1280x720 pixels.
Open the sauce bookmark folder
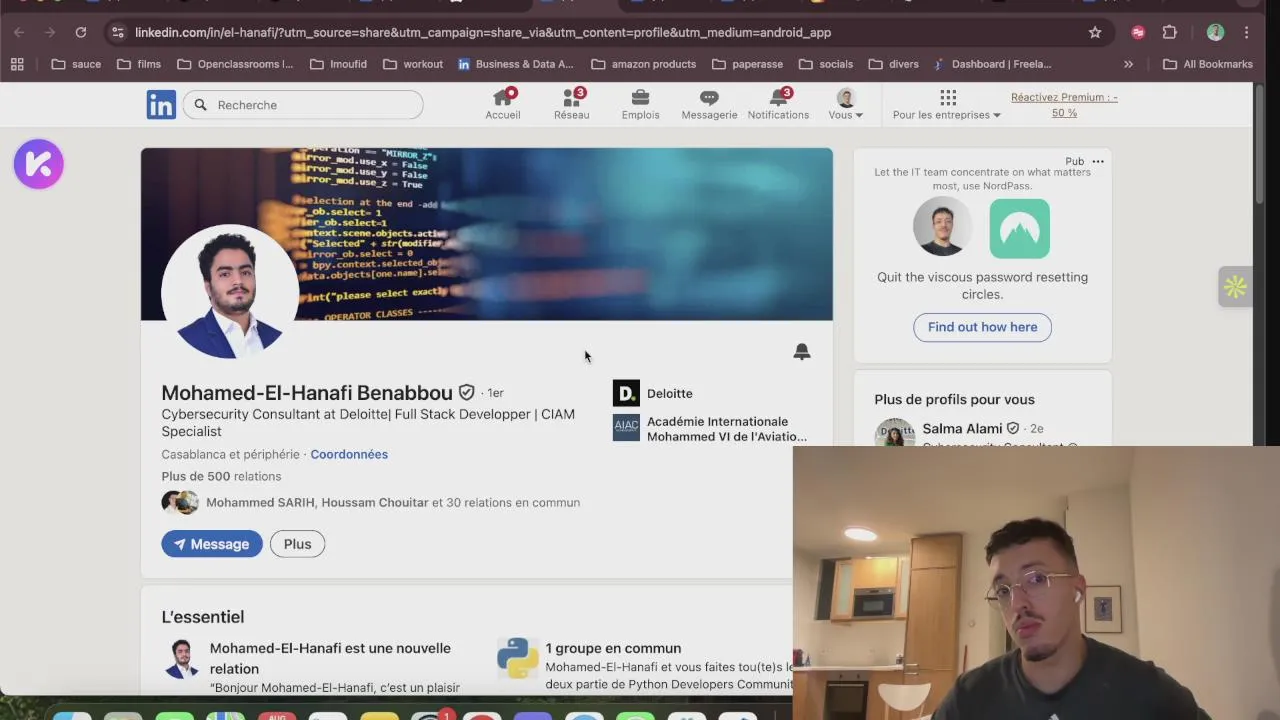pos(76,64)
